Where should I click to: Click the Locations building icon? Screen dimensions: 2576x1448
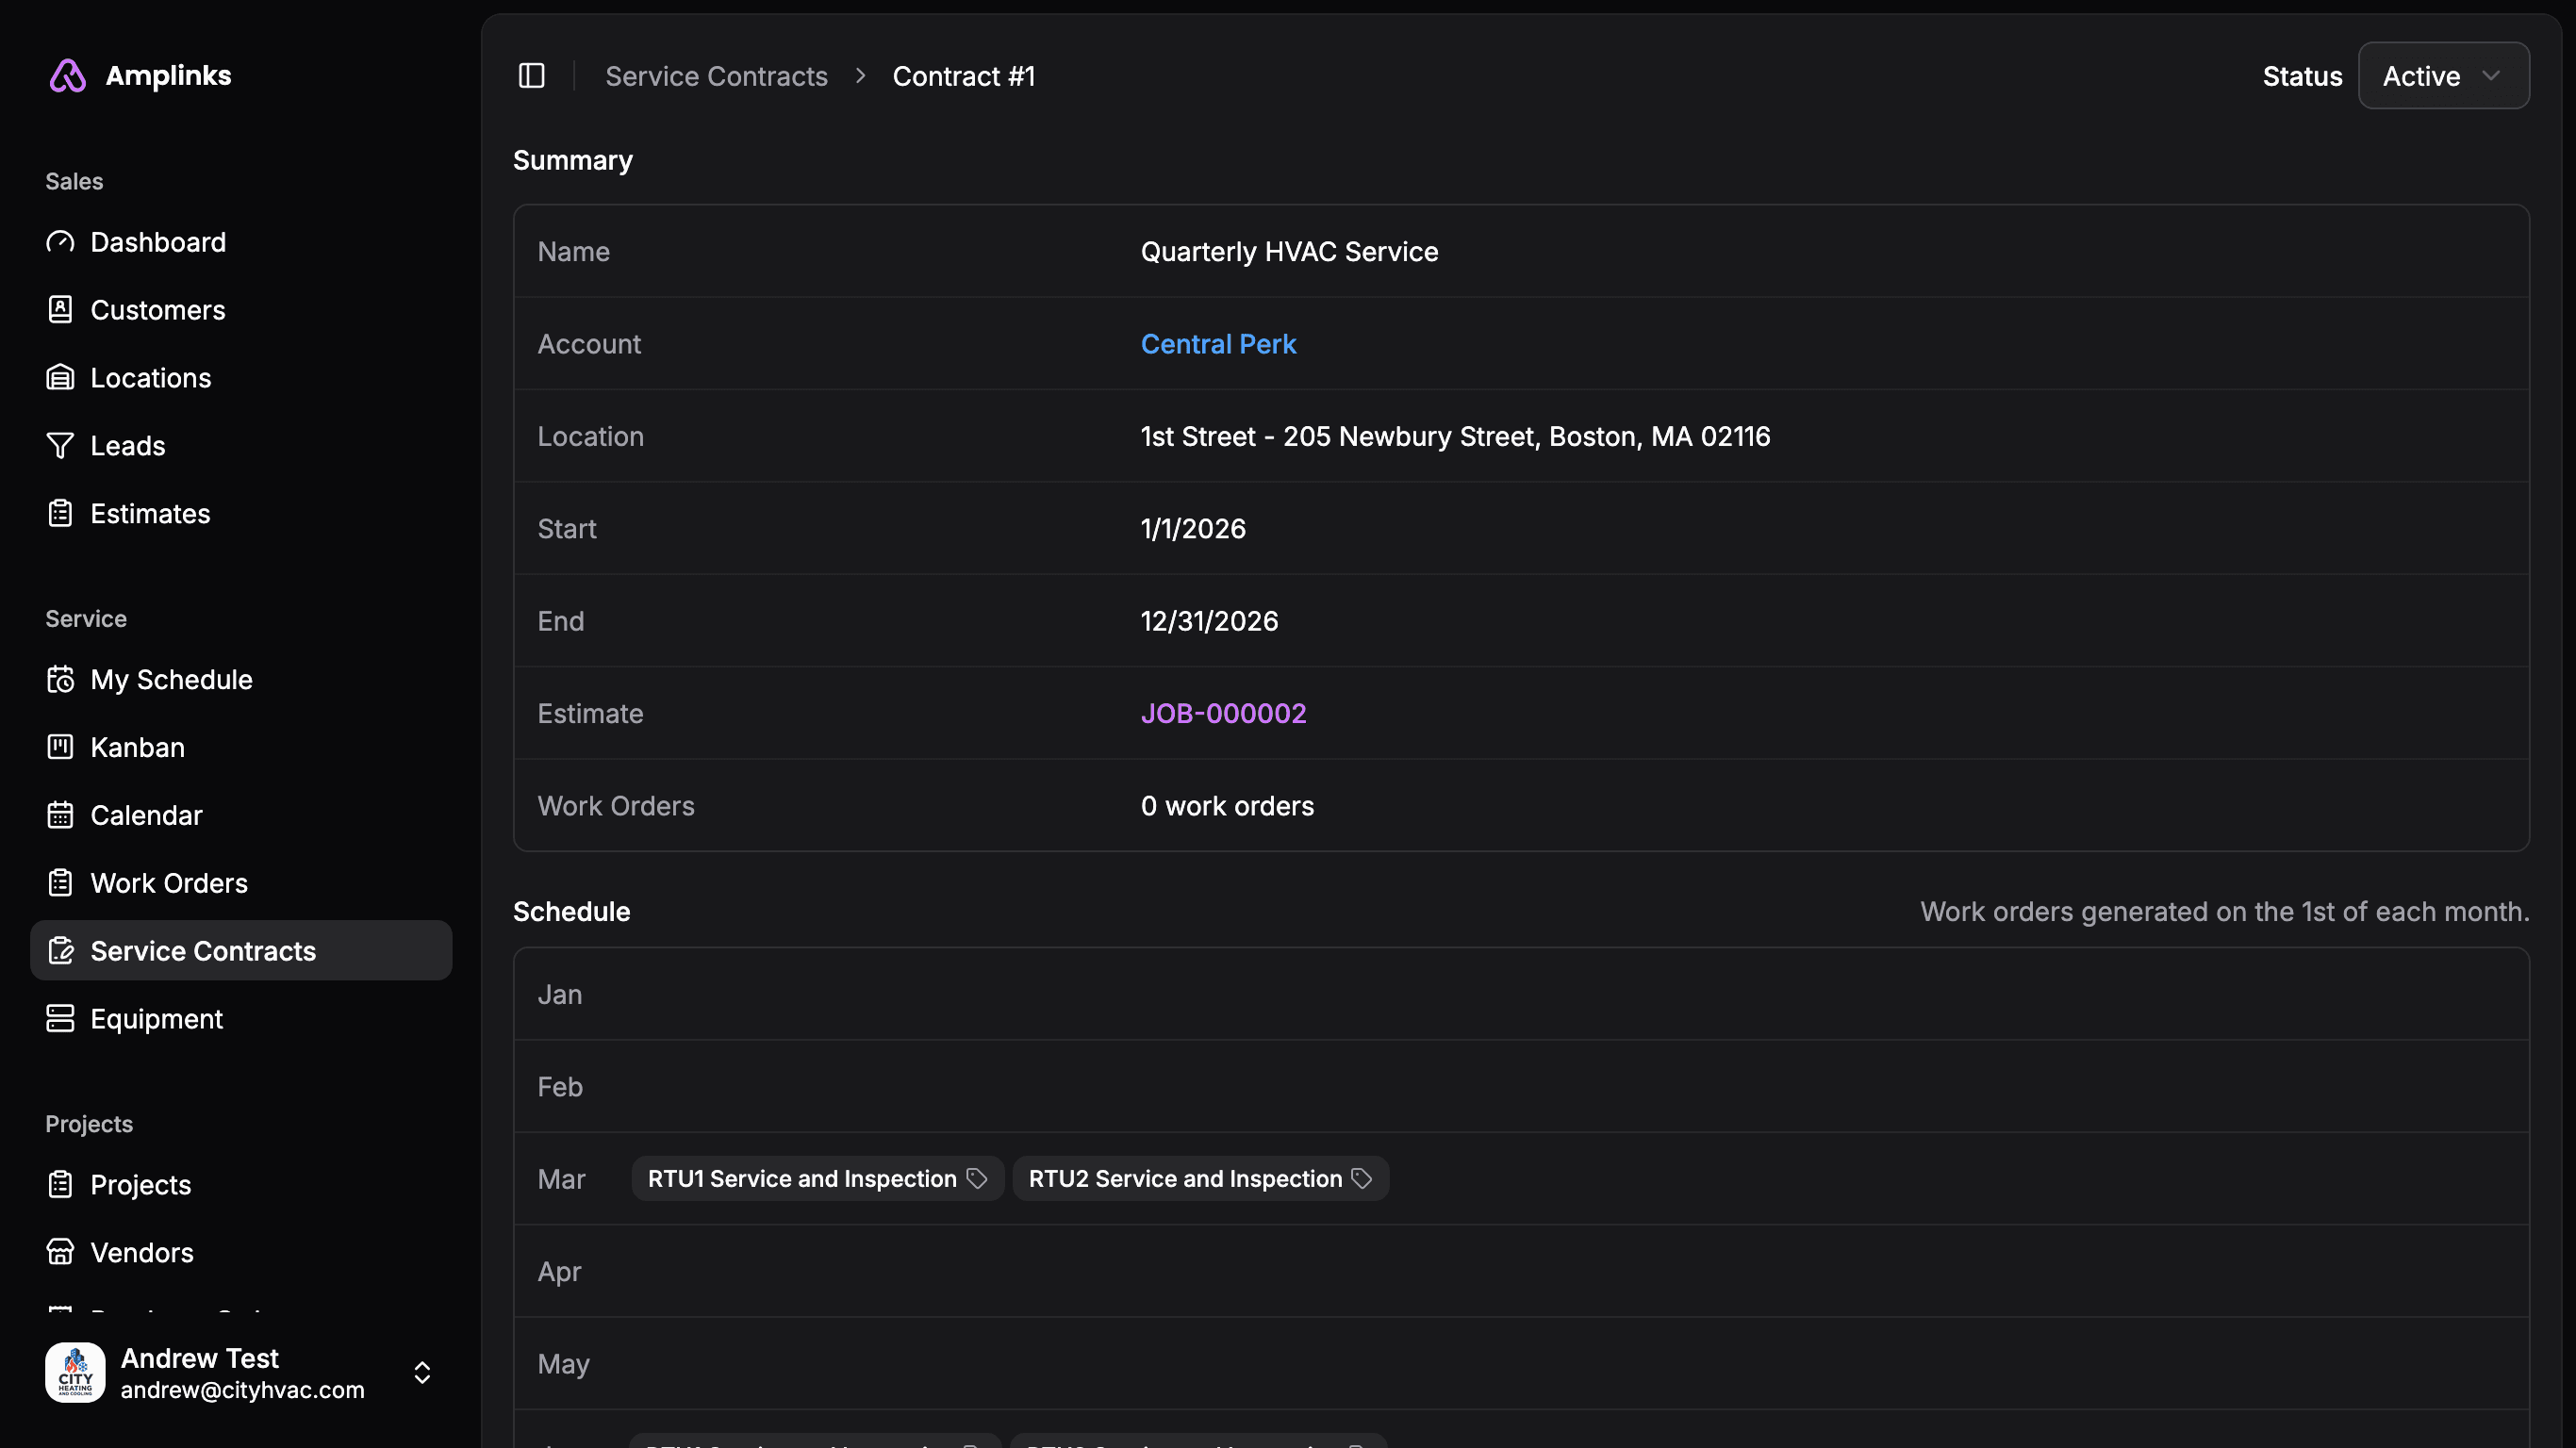tap(60, 378)
